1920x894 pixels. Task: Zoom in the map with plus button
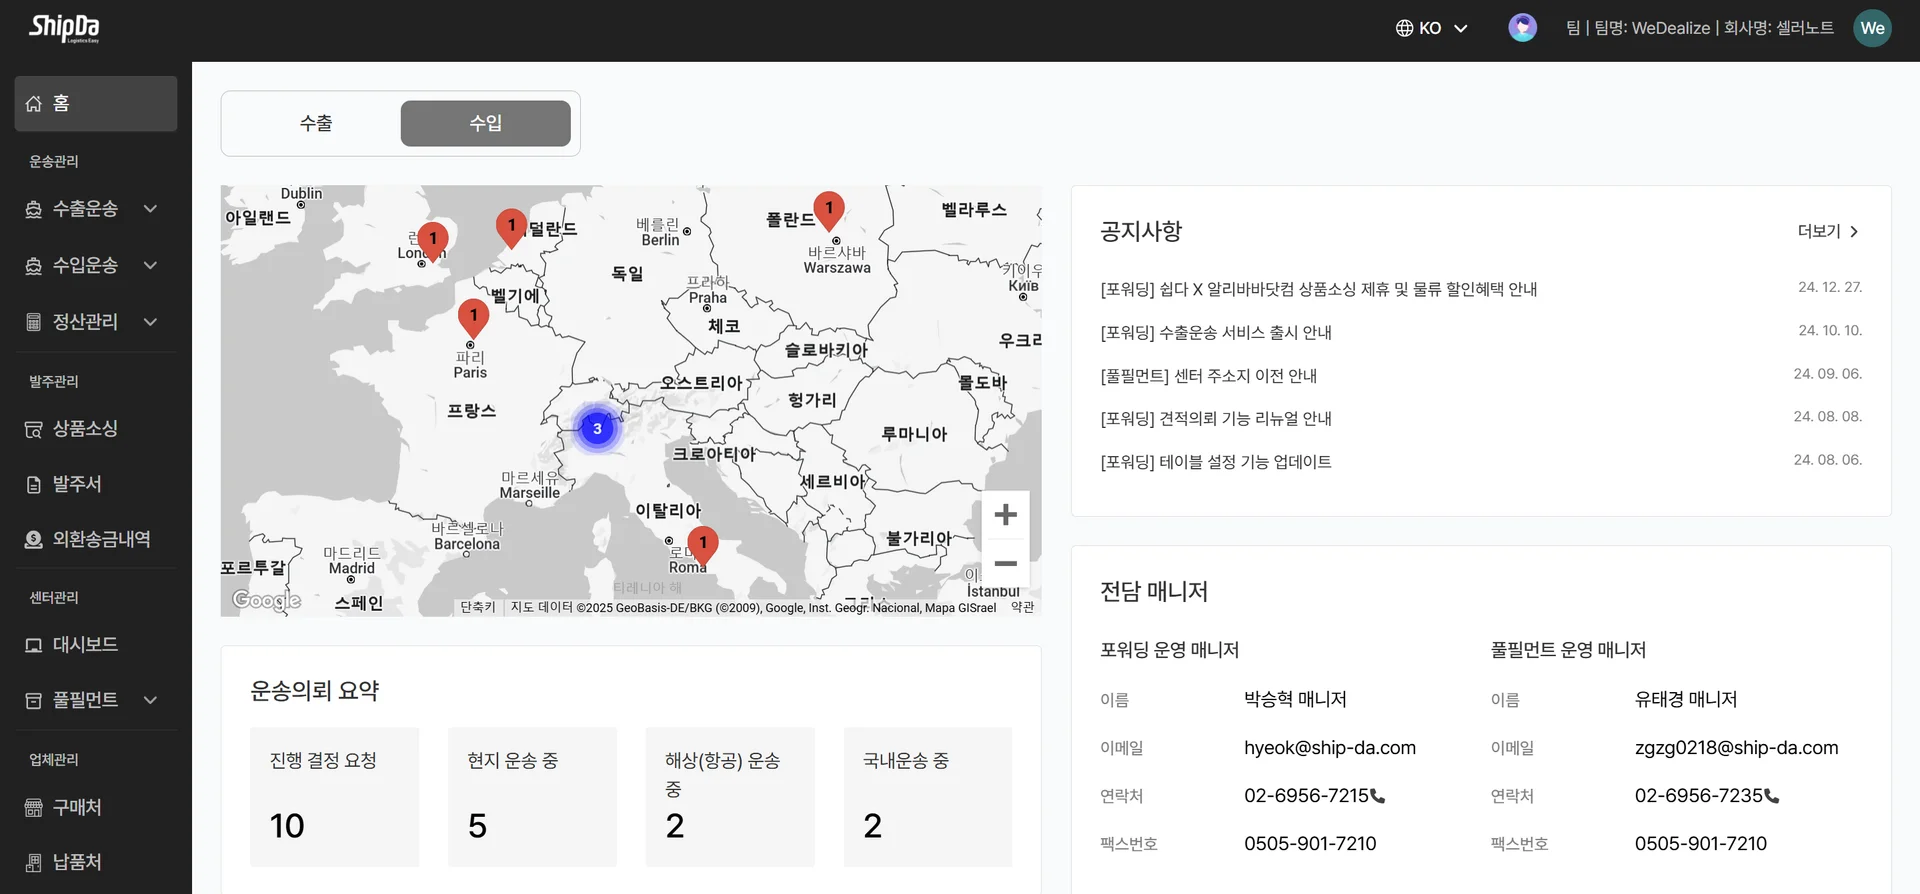(1005, 515)
